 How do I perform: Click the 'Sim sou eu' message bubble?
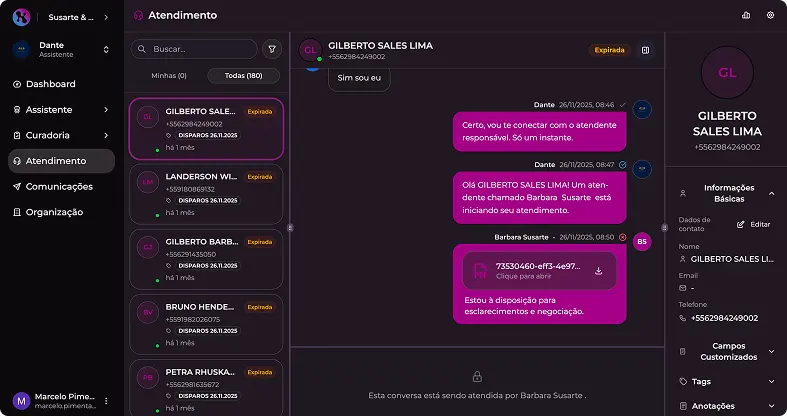click(x=359, y=79)
